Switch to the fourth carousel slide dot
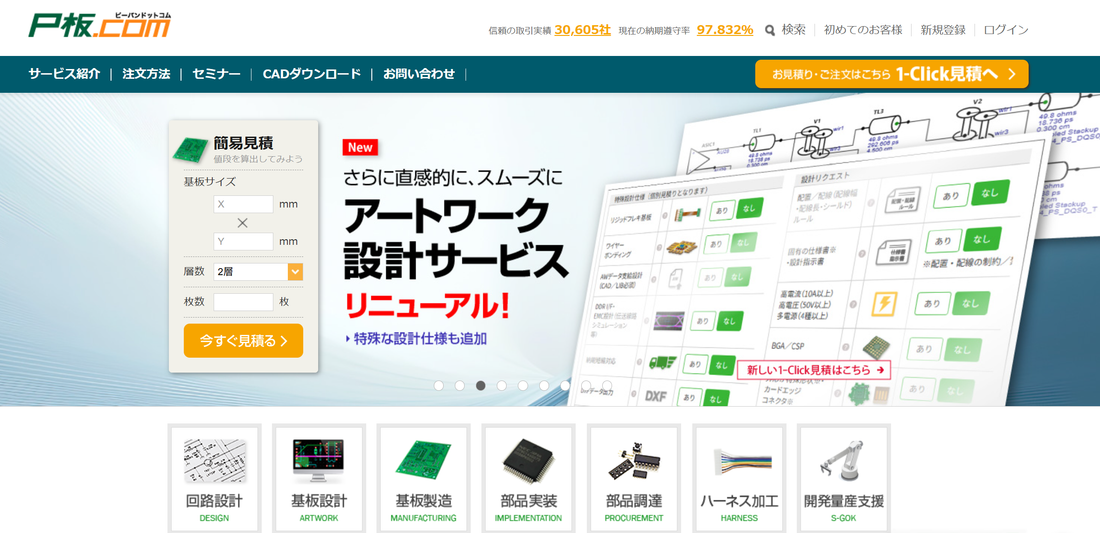 502,386
